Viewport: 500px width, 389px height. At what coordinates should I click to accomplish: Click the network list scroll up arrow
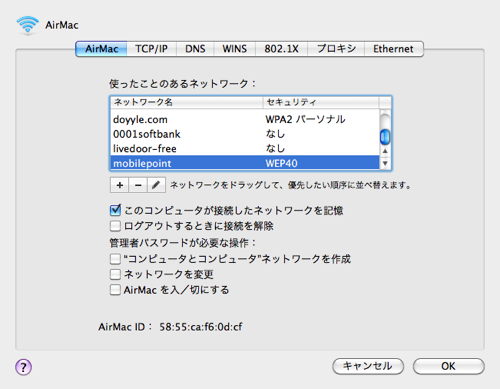click(x=385, y=151)
